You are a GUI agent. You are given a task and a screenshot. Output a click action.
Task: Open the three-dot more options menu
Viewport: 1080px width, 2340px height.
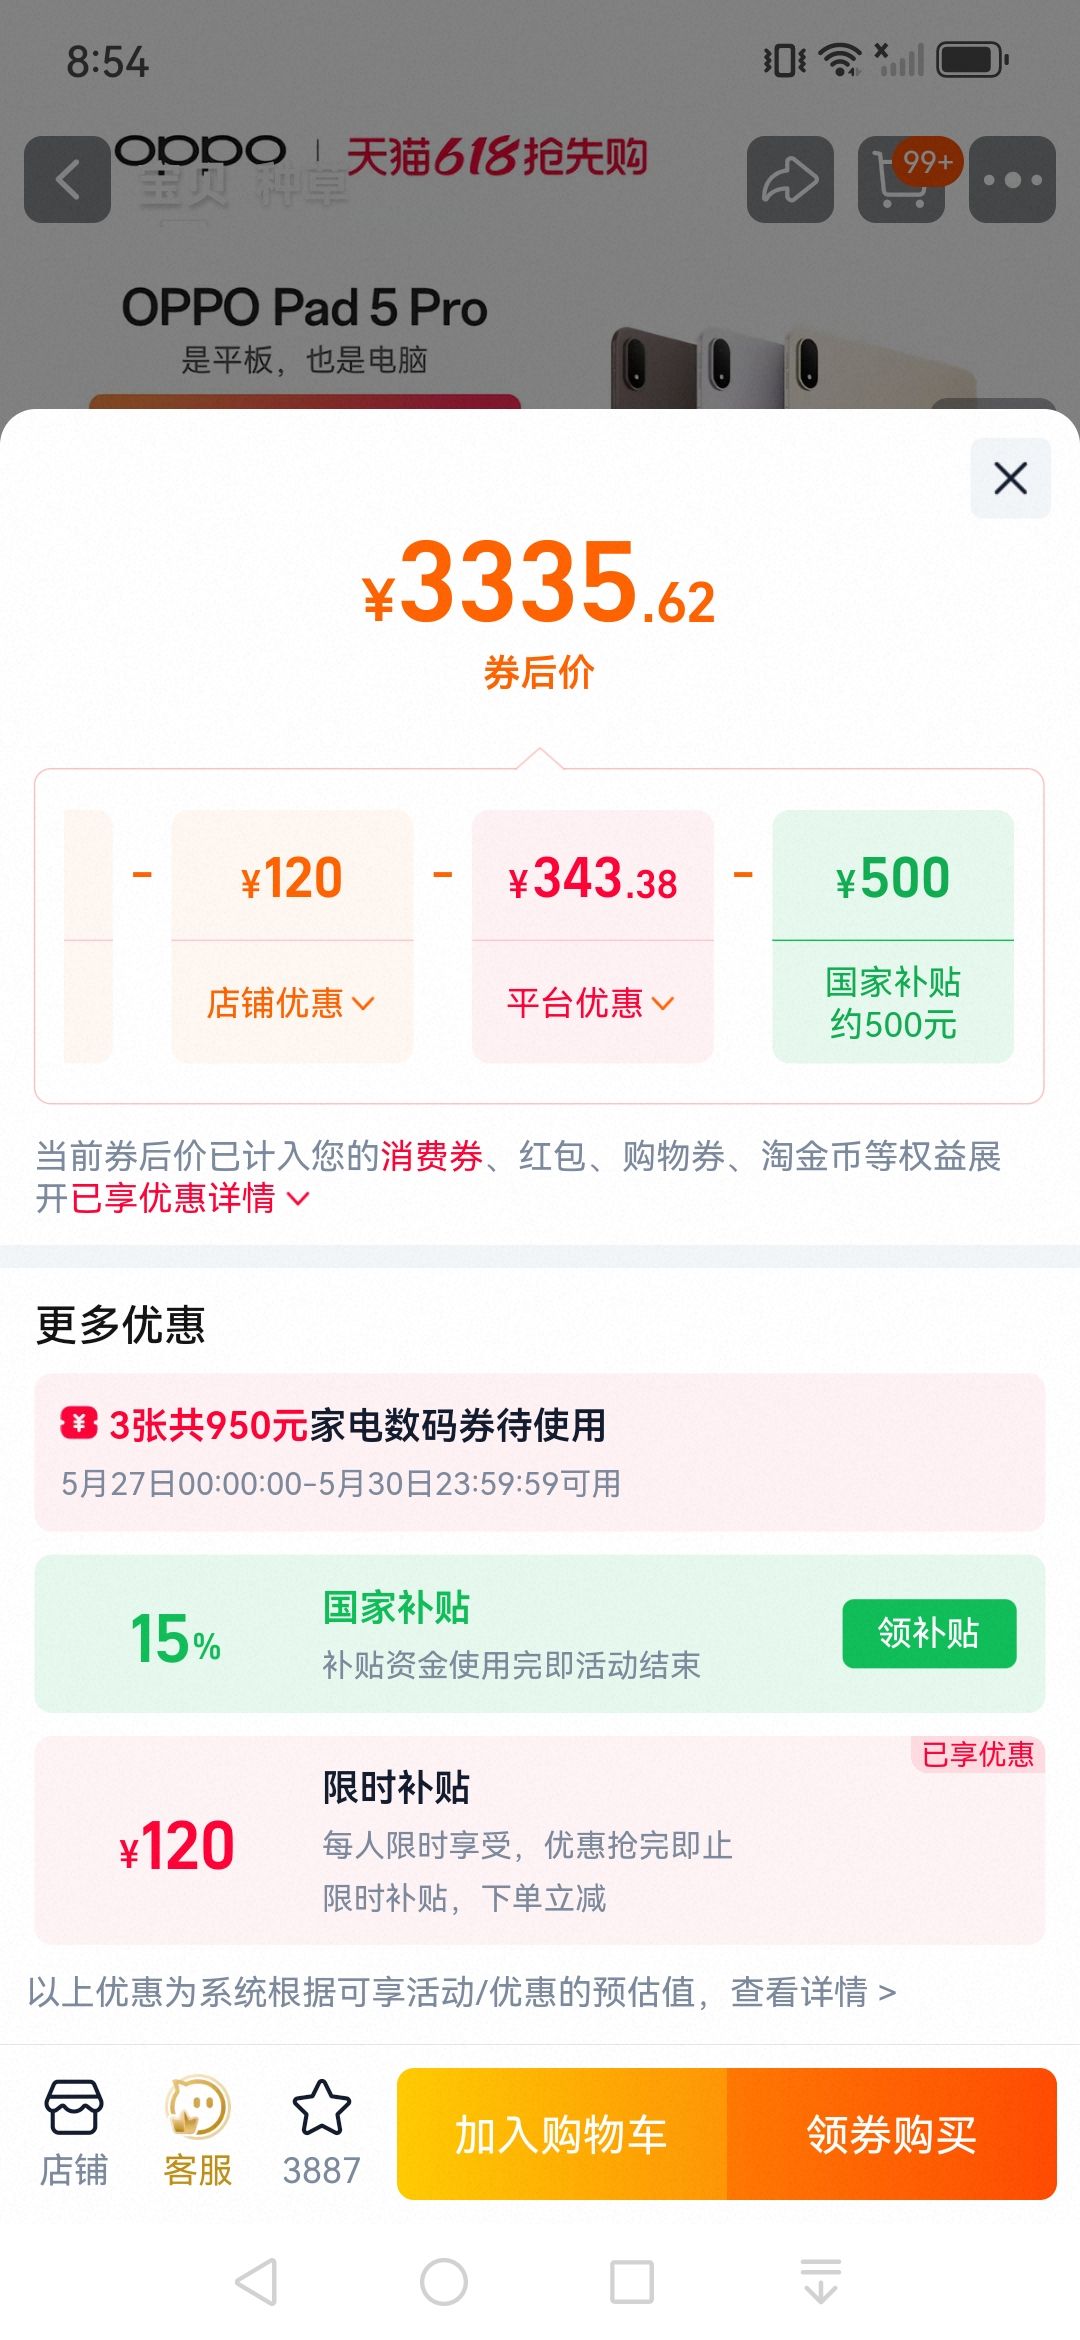tap(1012, 180)
